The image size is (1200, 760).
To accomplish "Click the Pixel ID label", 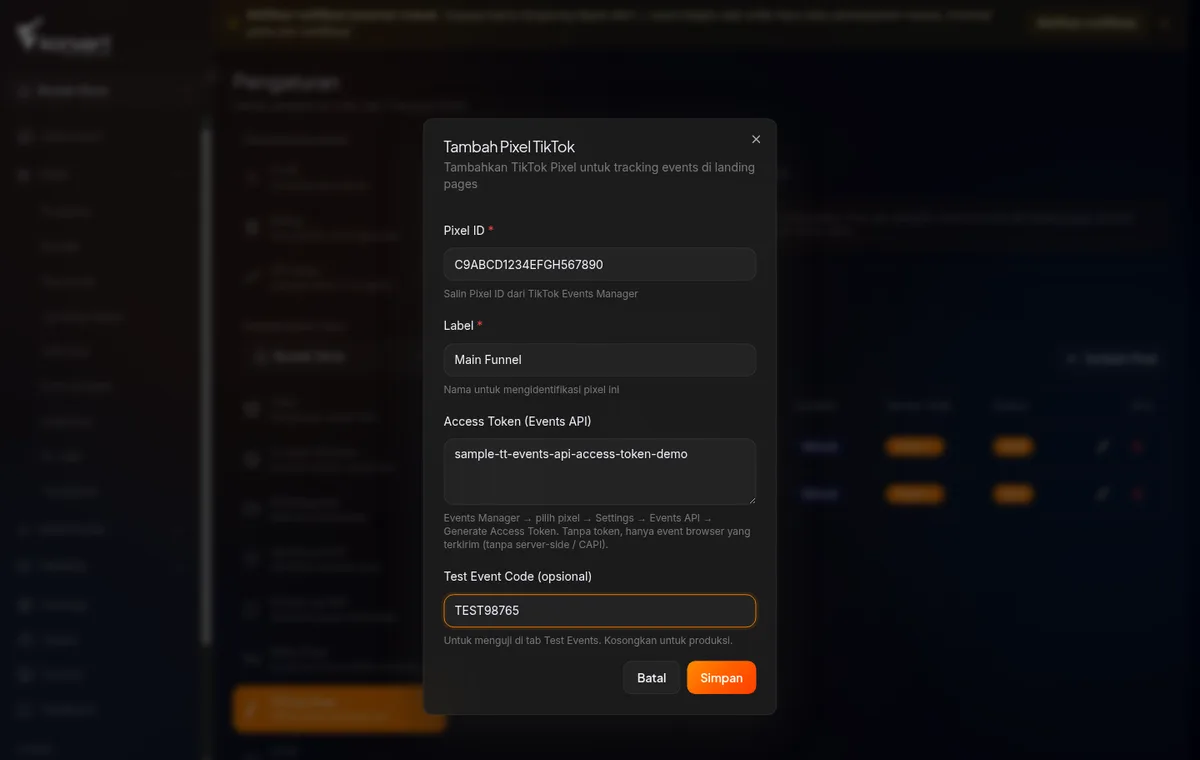I will pos(464,231).
